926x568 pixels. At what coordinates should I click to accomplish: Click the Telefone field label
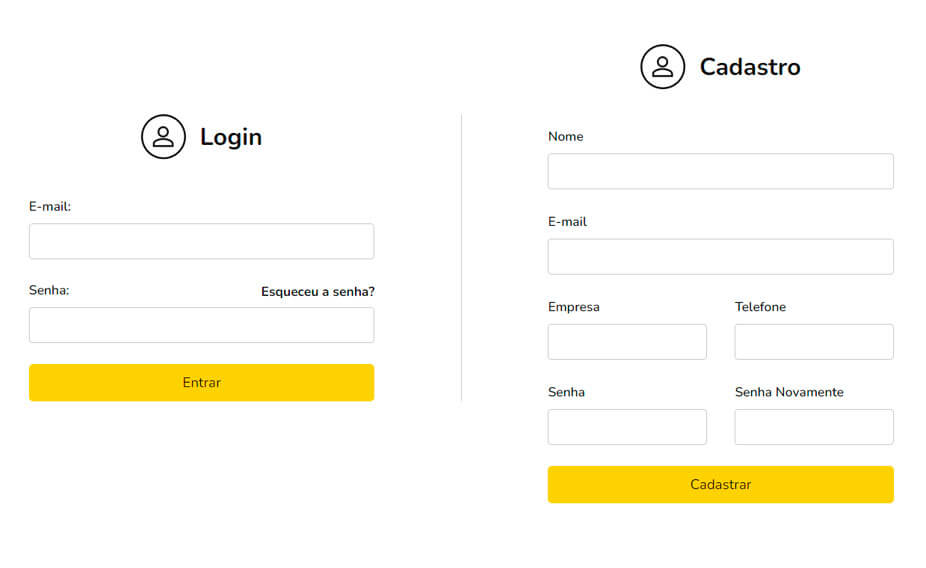tap(760, 307)
